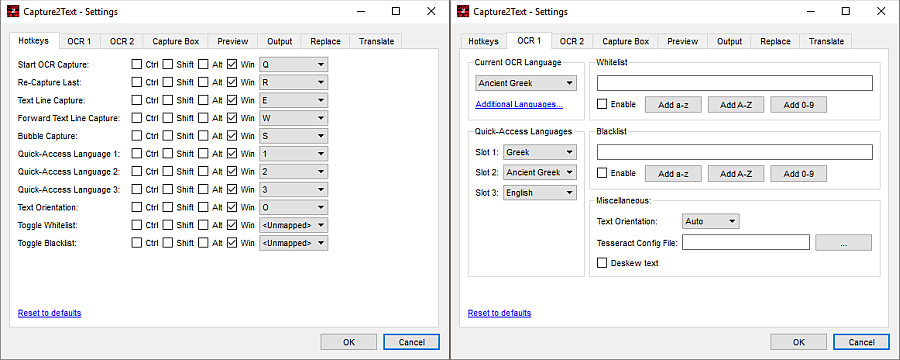
Task: Browse for Tesseract Config File
Action: (x=843, y=242)
